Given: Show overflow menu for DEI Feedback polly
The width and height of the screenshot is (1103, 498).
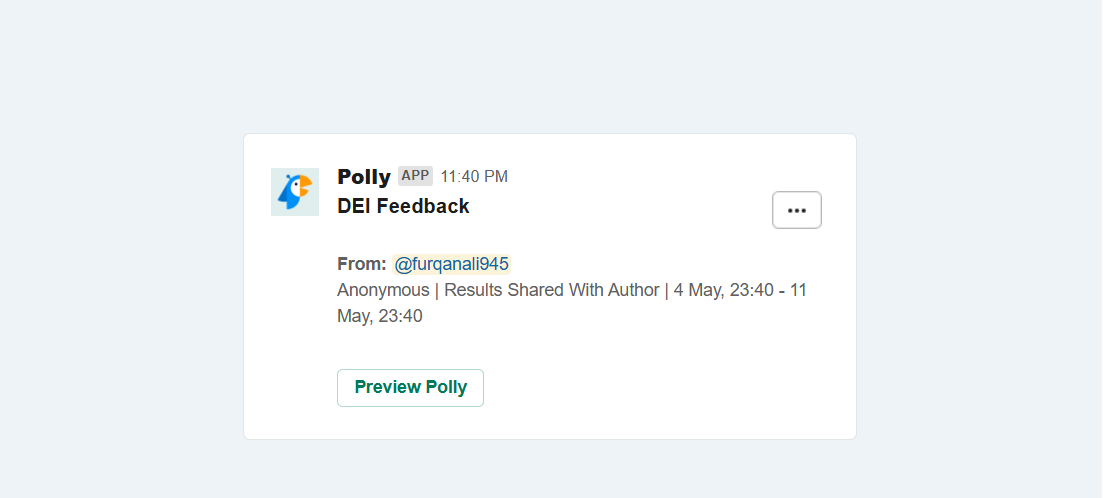Looking at the screenshot, I should pos(797,210).
